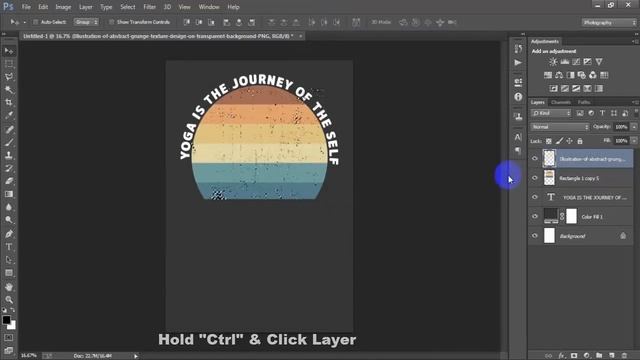
Task: Select the Blur tool
Action: [9, 207]
